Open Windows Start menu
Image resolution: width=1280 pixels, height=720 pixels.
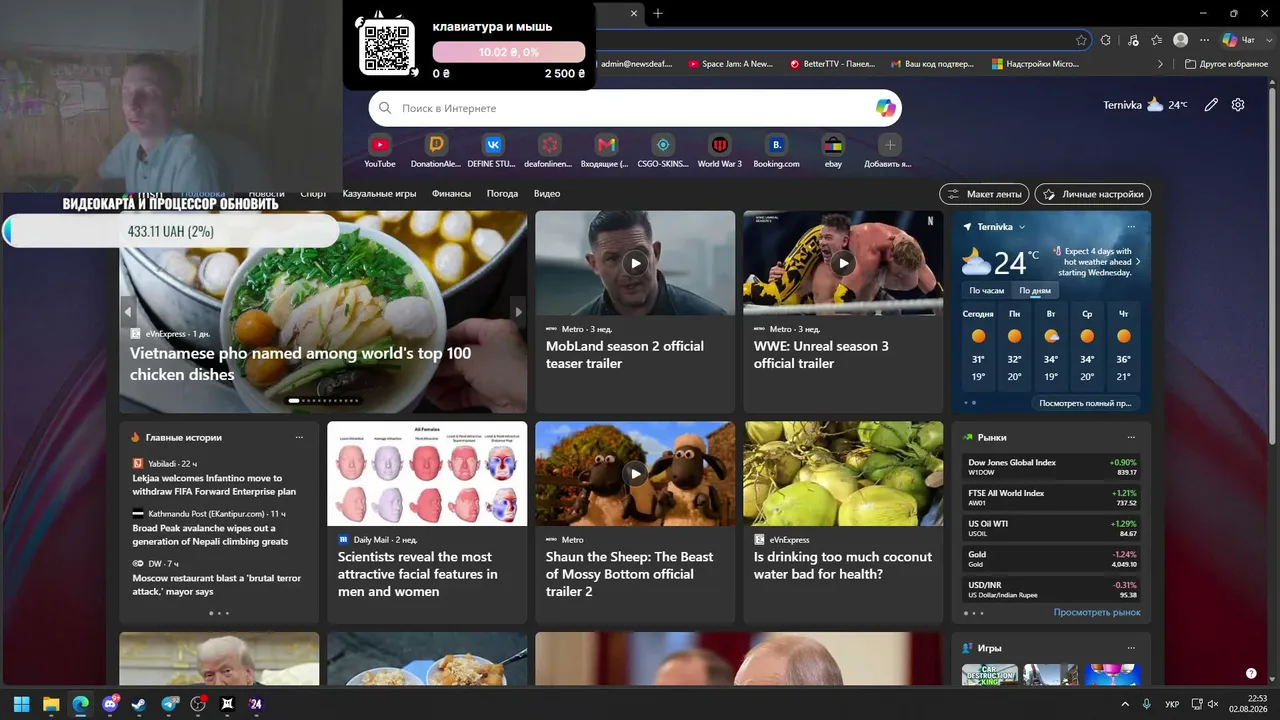[x=22, y=704]
